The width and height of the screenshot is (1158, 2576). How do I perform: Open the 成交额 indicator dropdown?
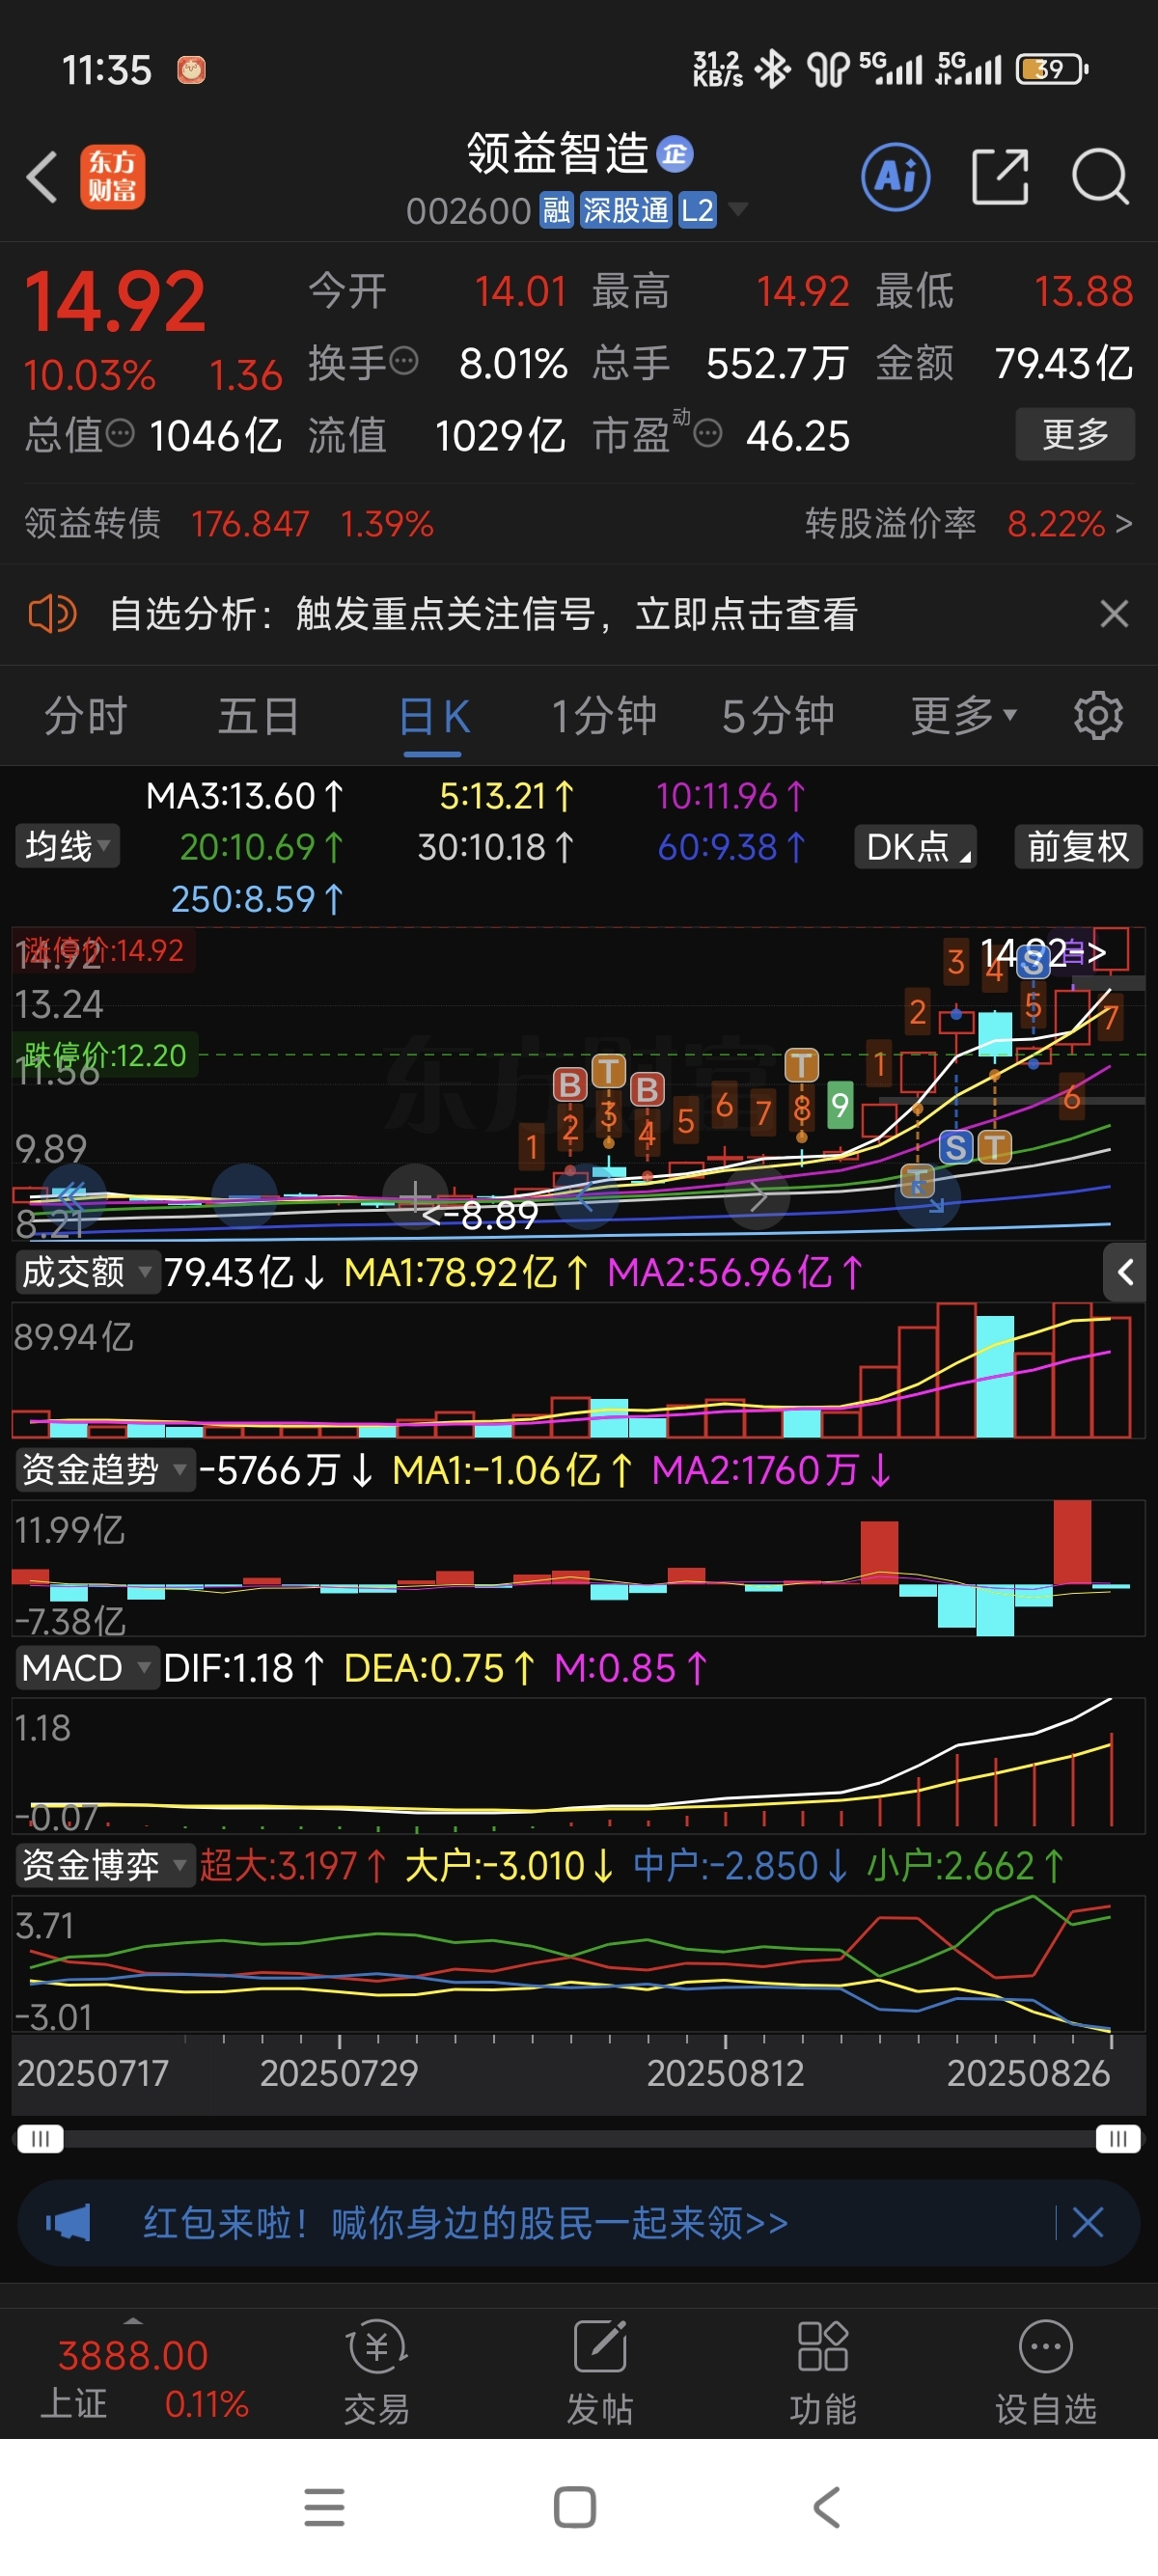(87, 1272)
